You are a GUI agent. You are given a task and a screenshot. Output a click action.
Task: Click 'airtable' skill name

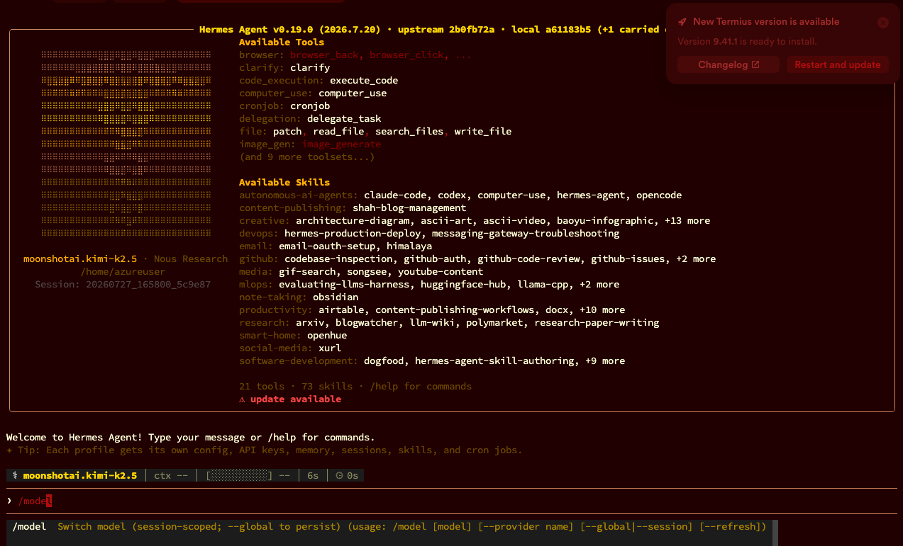[341, 310]
